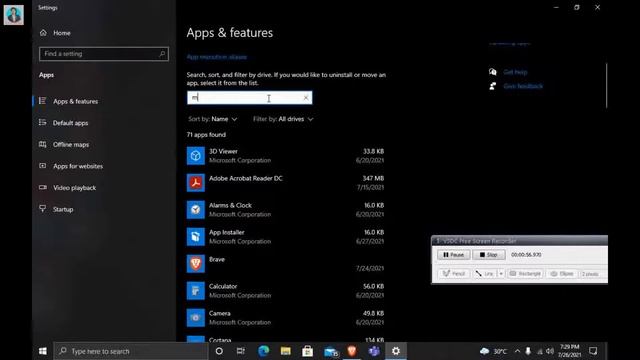Select the App Installer entry name
This screenshot has height=360, width=640.
point(227,232)
